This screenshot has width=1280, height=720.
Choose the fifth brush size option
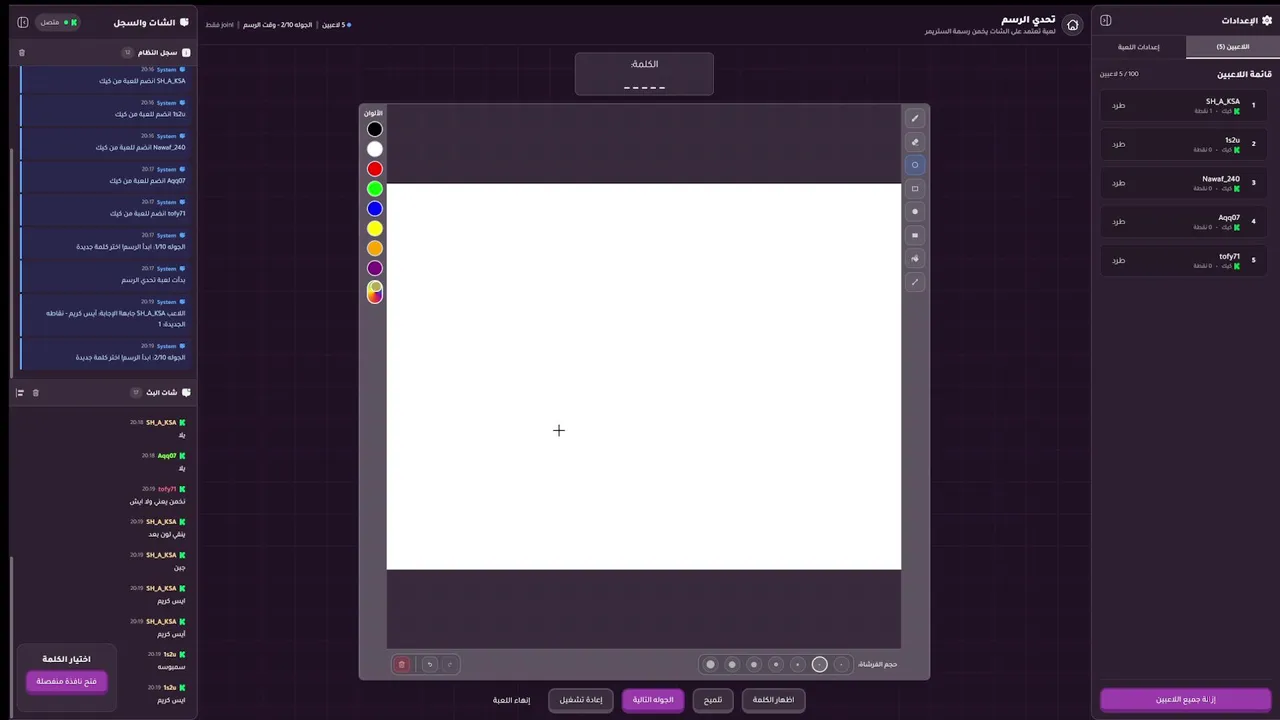pyautogui.click(x=754, y=664)
